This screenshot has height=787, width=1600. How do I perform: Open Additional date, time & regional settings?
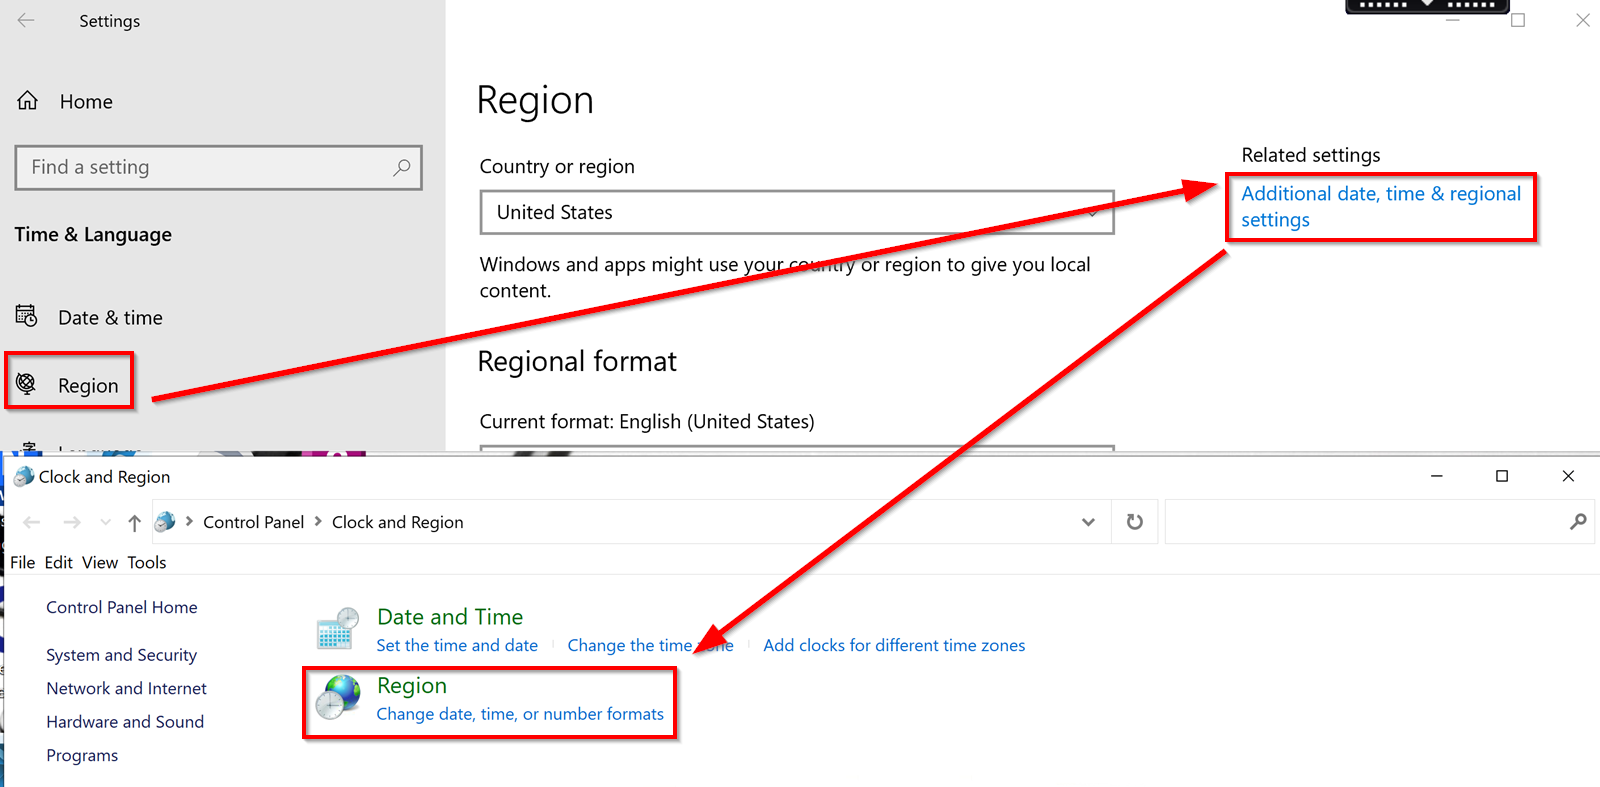[x=1381, y=207]
